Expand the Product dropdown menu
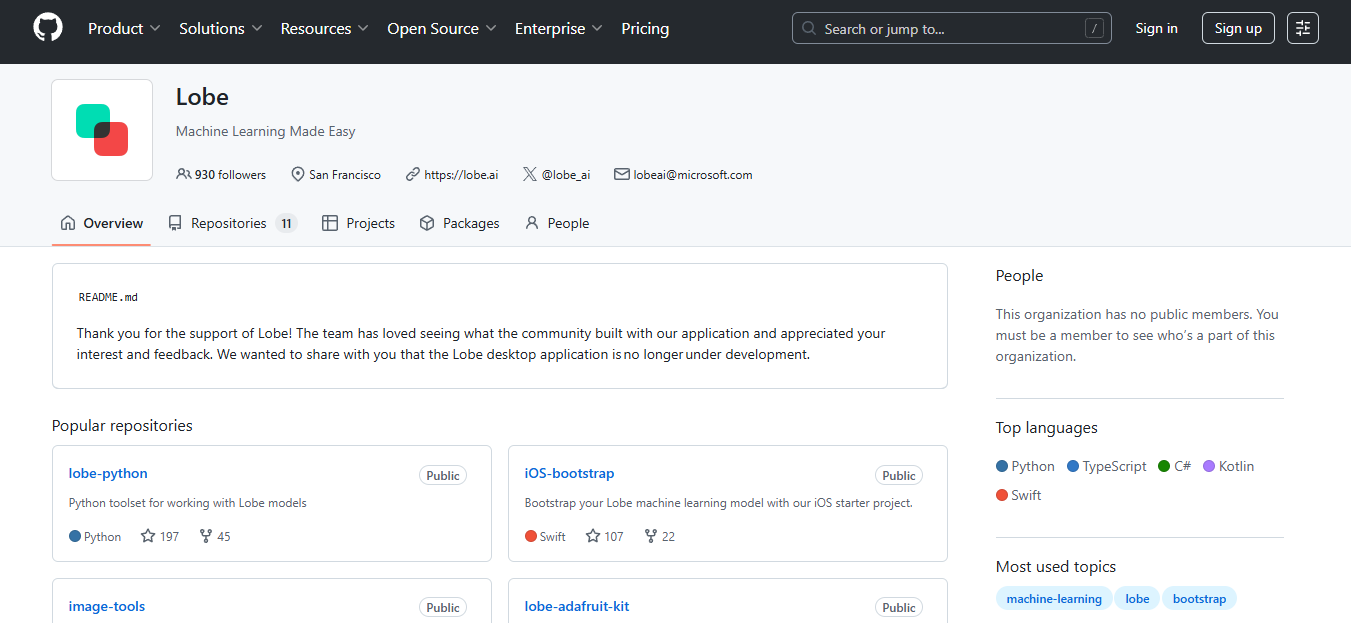Screen dimensions: 1351x623 124,29
